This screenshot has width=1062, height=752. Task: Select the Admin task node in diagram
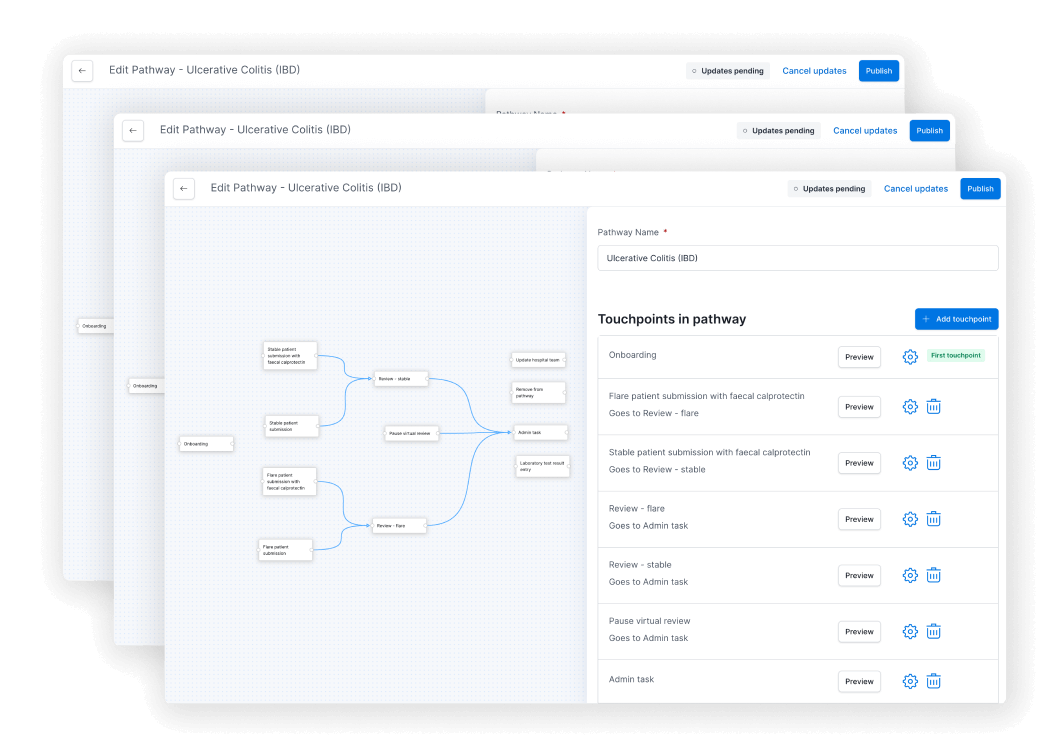point(540,433)
